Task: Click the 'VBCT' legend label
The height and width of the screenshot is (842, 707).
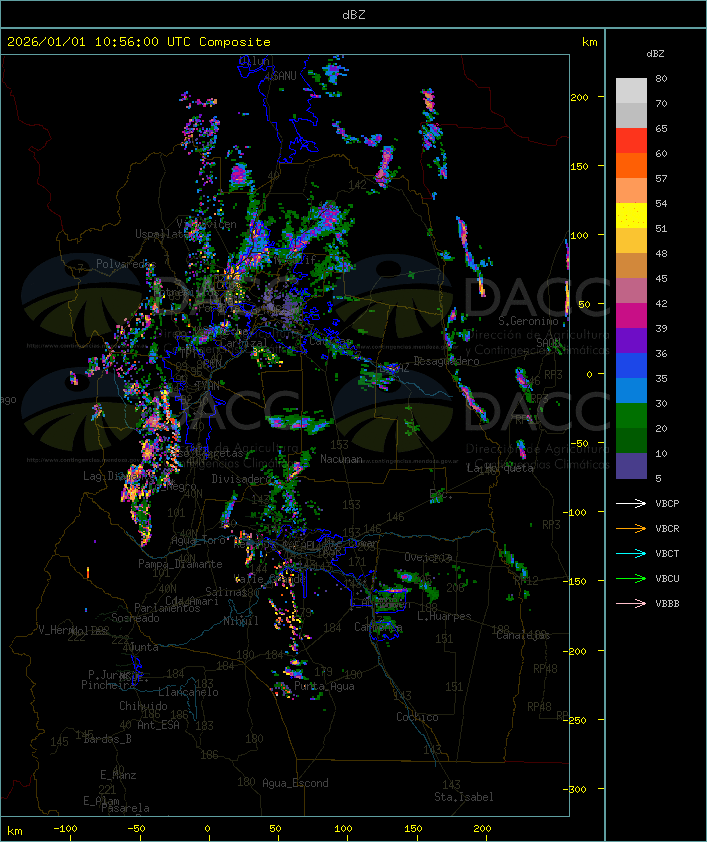Action: (667, 554)
